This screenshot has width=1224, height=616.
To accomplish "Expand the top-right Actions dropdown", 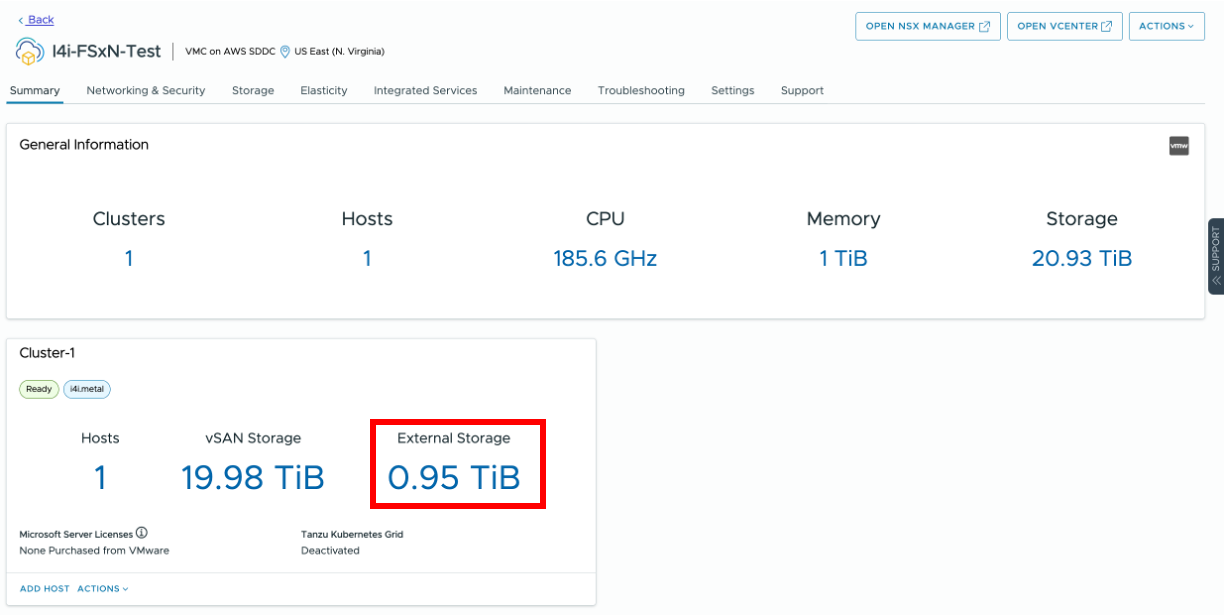I will click(1166, 27).
